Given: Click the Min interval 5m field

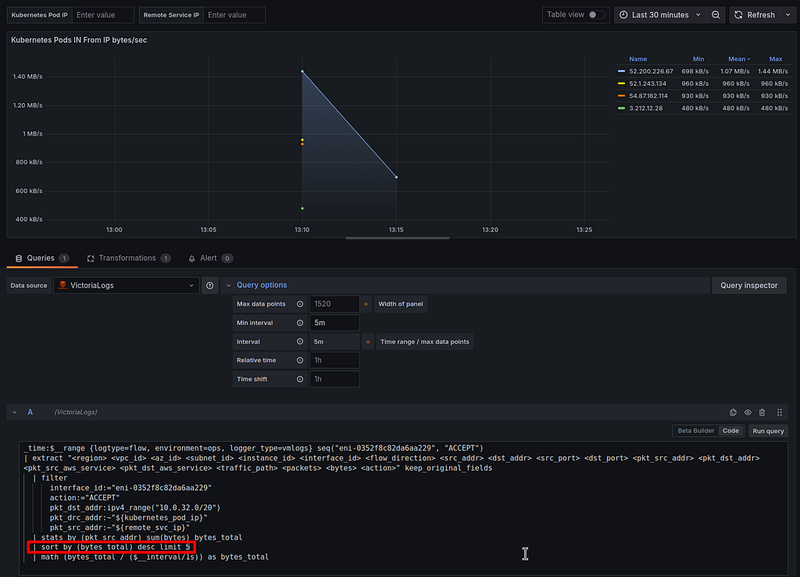Looking at the screenshot, I should coord(334,323).
